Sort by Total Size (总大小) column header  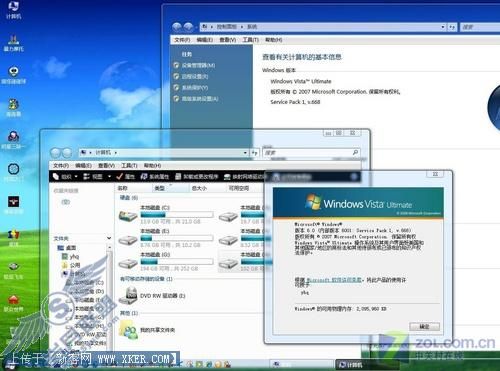click(x=207, y=188)
